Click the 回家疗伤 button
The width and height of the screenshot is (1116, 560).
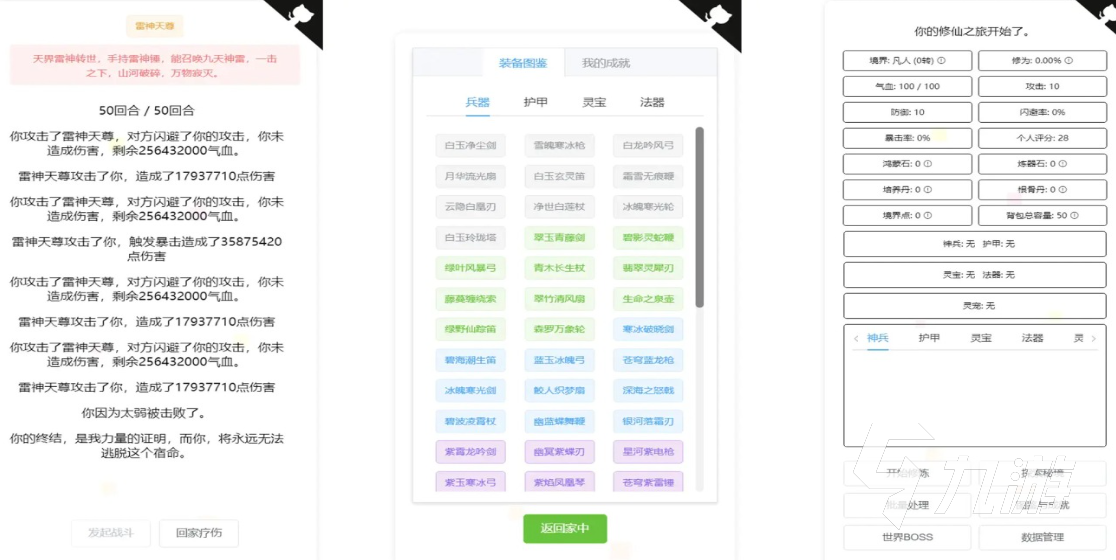[x=198, y=533]
